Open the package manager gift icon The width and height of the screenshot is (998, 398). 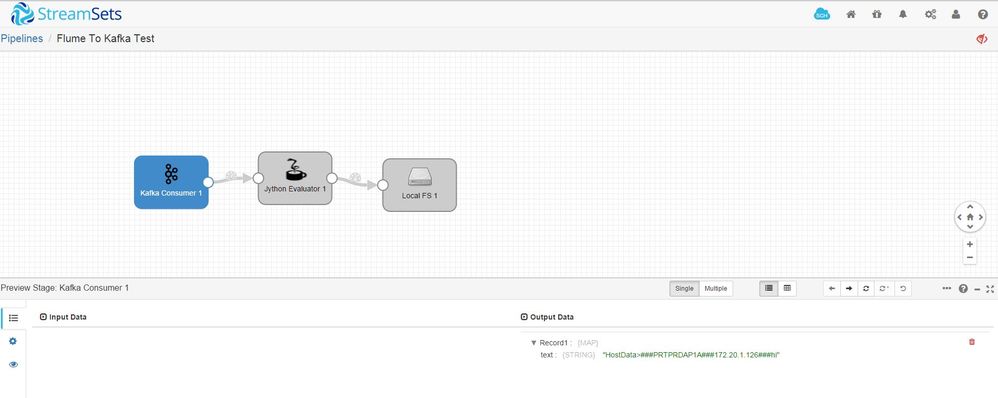tap(876, 14)
